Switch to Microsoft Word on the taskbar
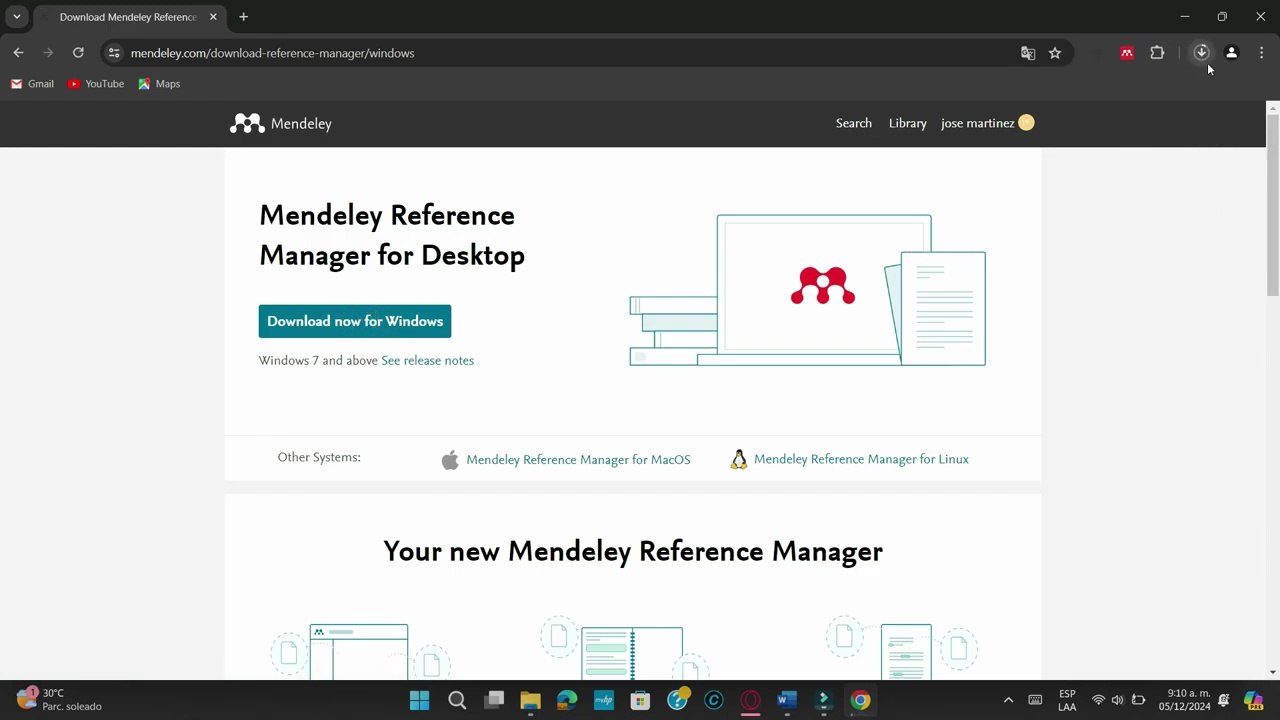This screenshot has width=1280, height=720. (x=787, y=700)
